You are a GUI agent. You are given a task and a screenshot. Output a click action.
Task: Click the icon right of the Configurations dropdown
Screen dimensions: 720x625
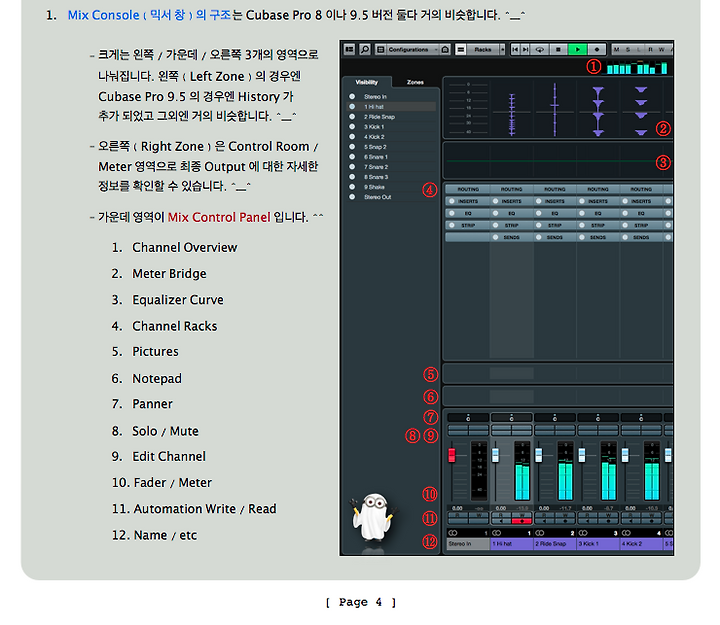point(445,50)
